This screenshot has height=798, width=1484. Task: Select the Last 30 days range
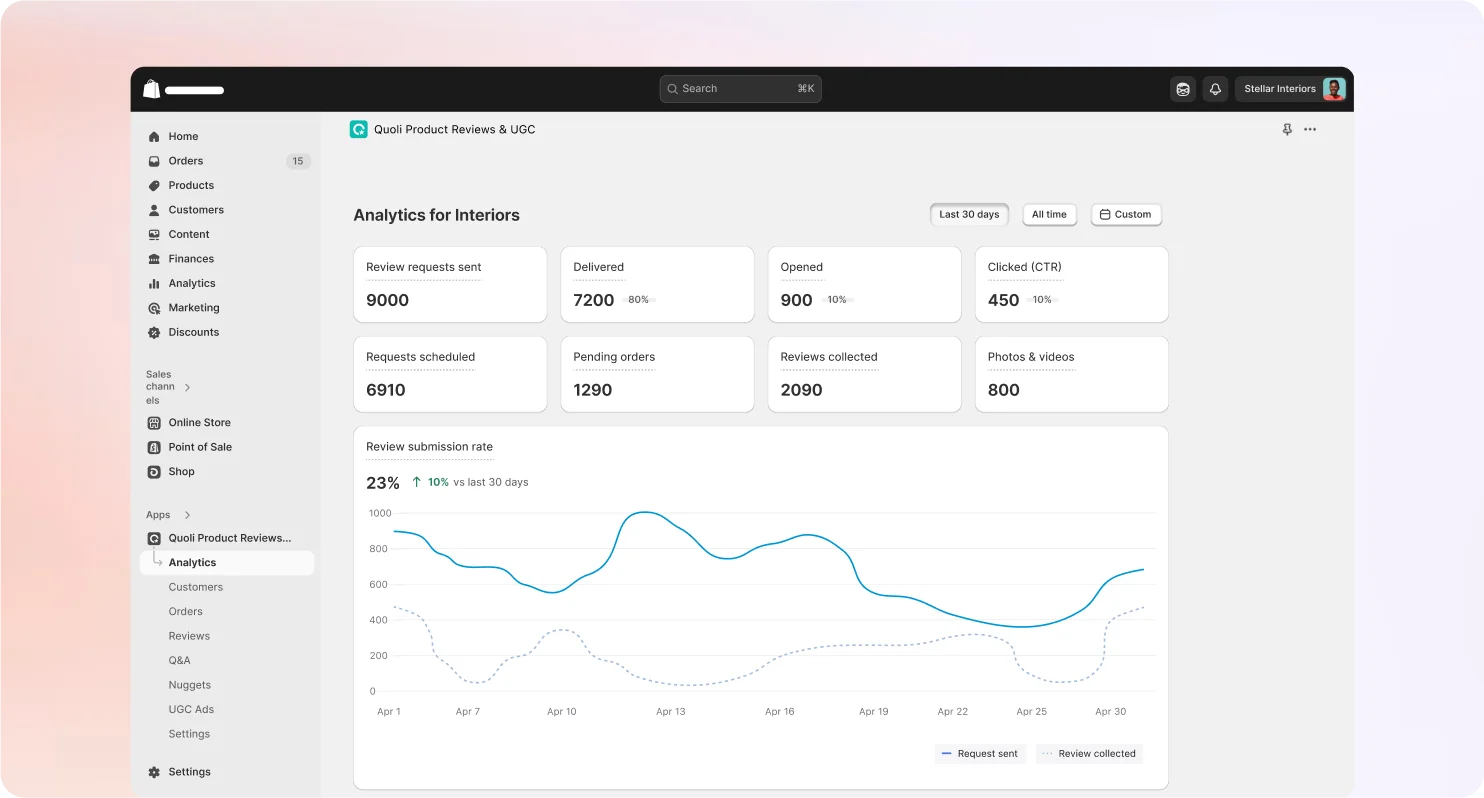tap(969, 215)
